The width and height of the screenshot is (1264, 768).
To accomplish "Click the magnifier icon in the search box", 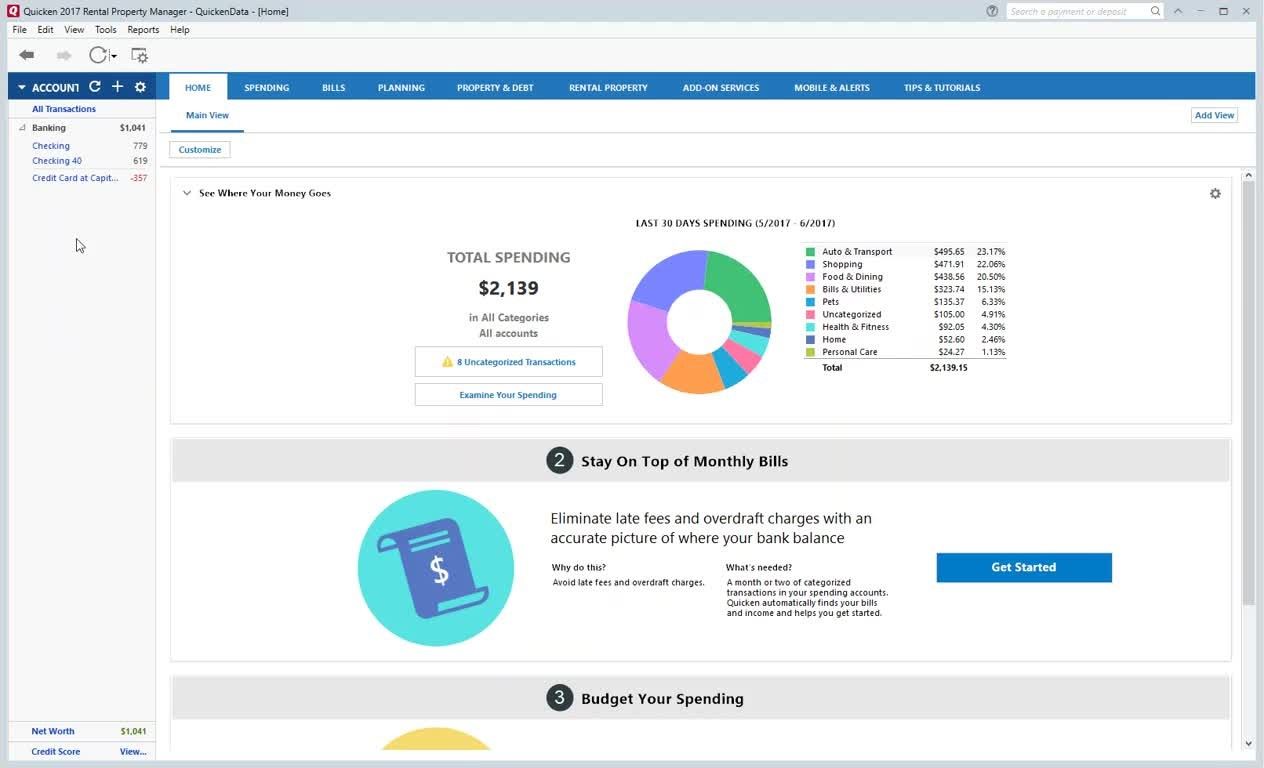I will click(1155, 11).
